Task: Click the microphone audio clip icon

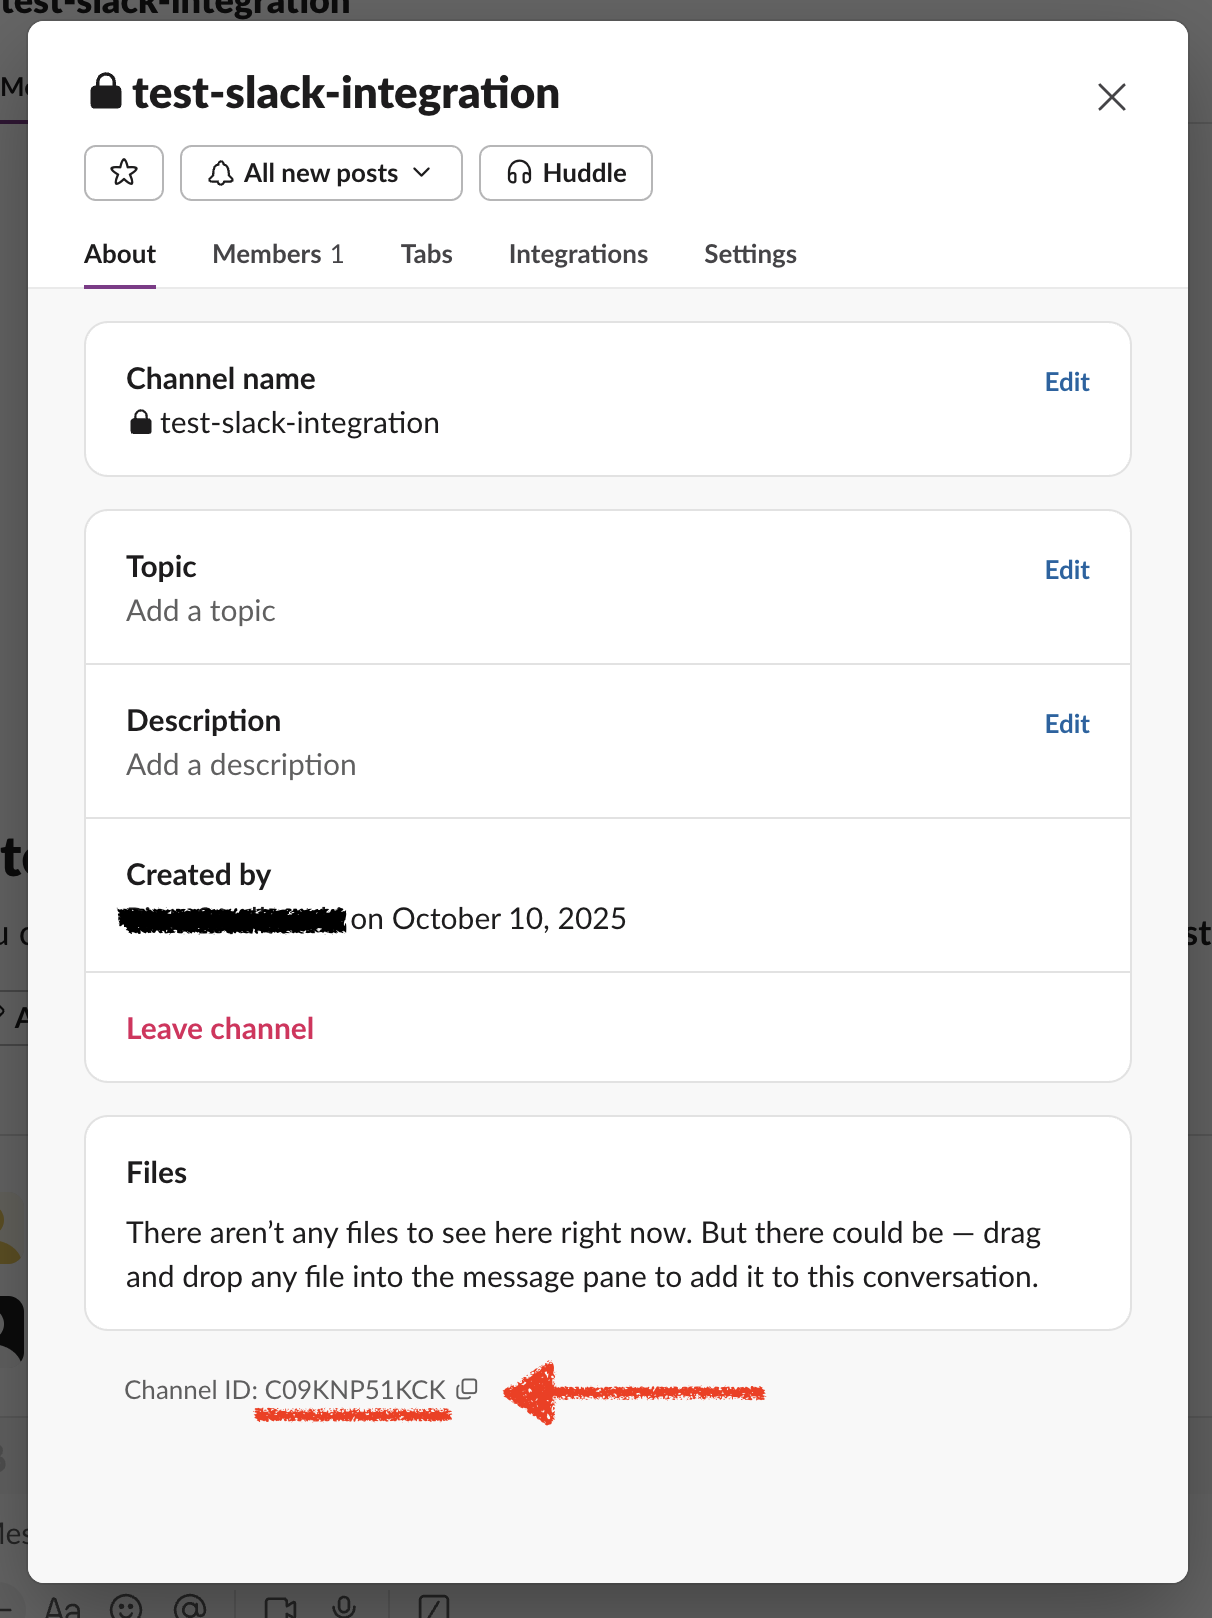Action: (x=344, y=1606)
